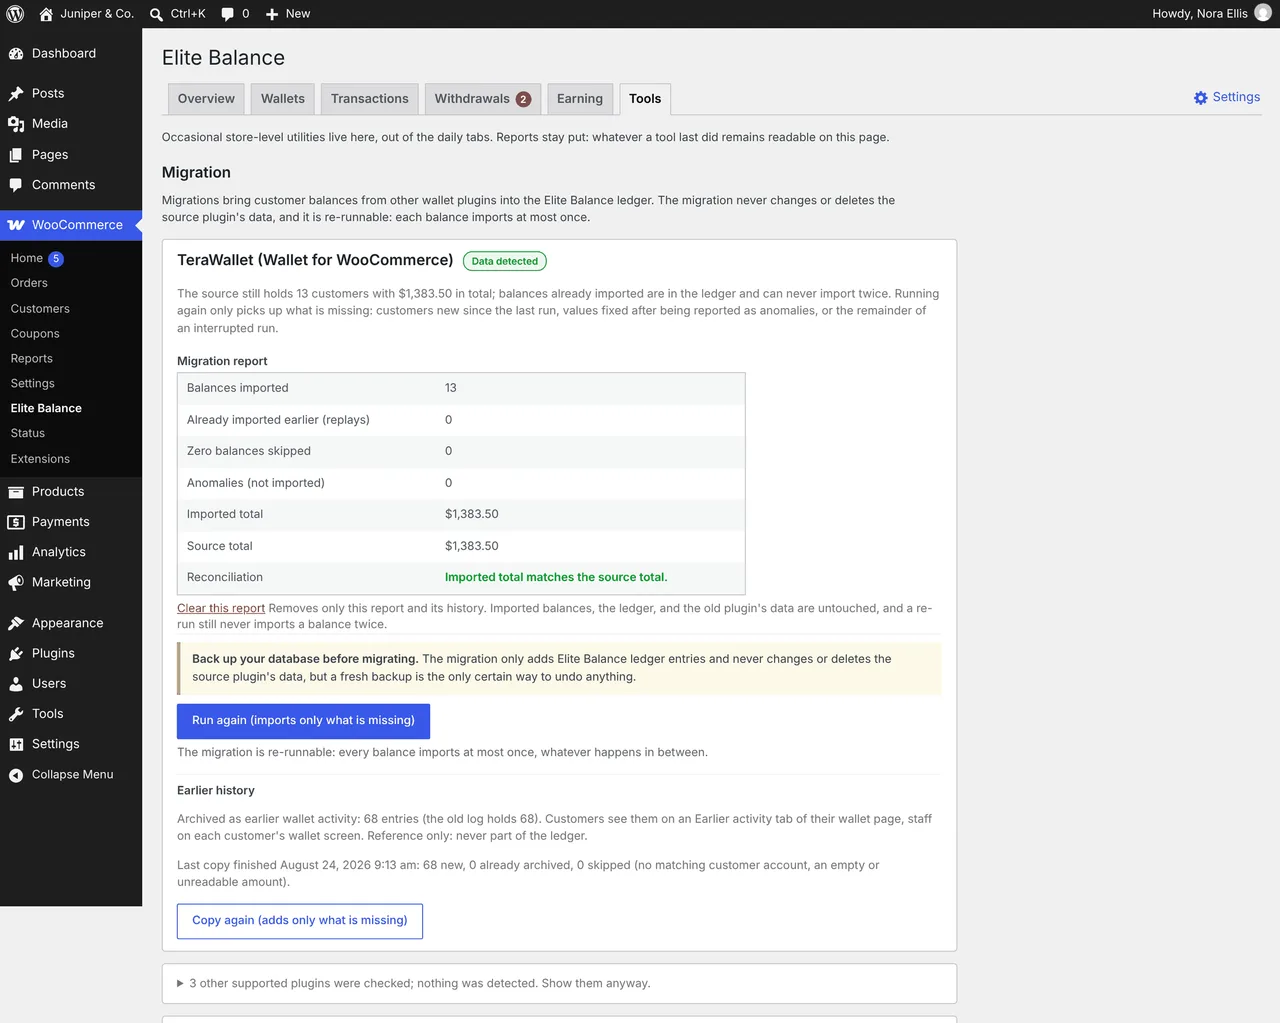Open the comments bubble in admin bar
This screenshot has width=1280, height=1023.
(228, 14)
